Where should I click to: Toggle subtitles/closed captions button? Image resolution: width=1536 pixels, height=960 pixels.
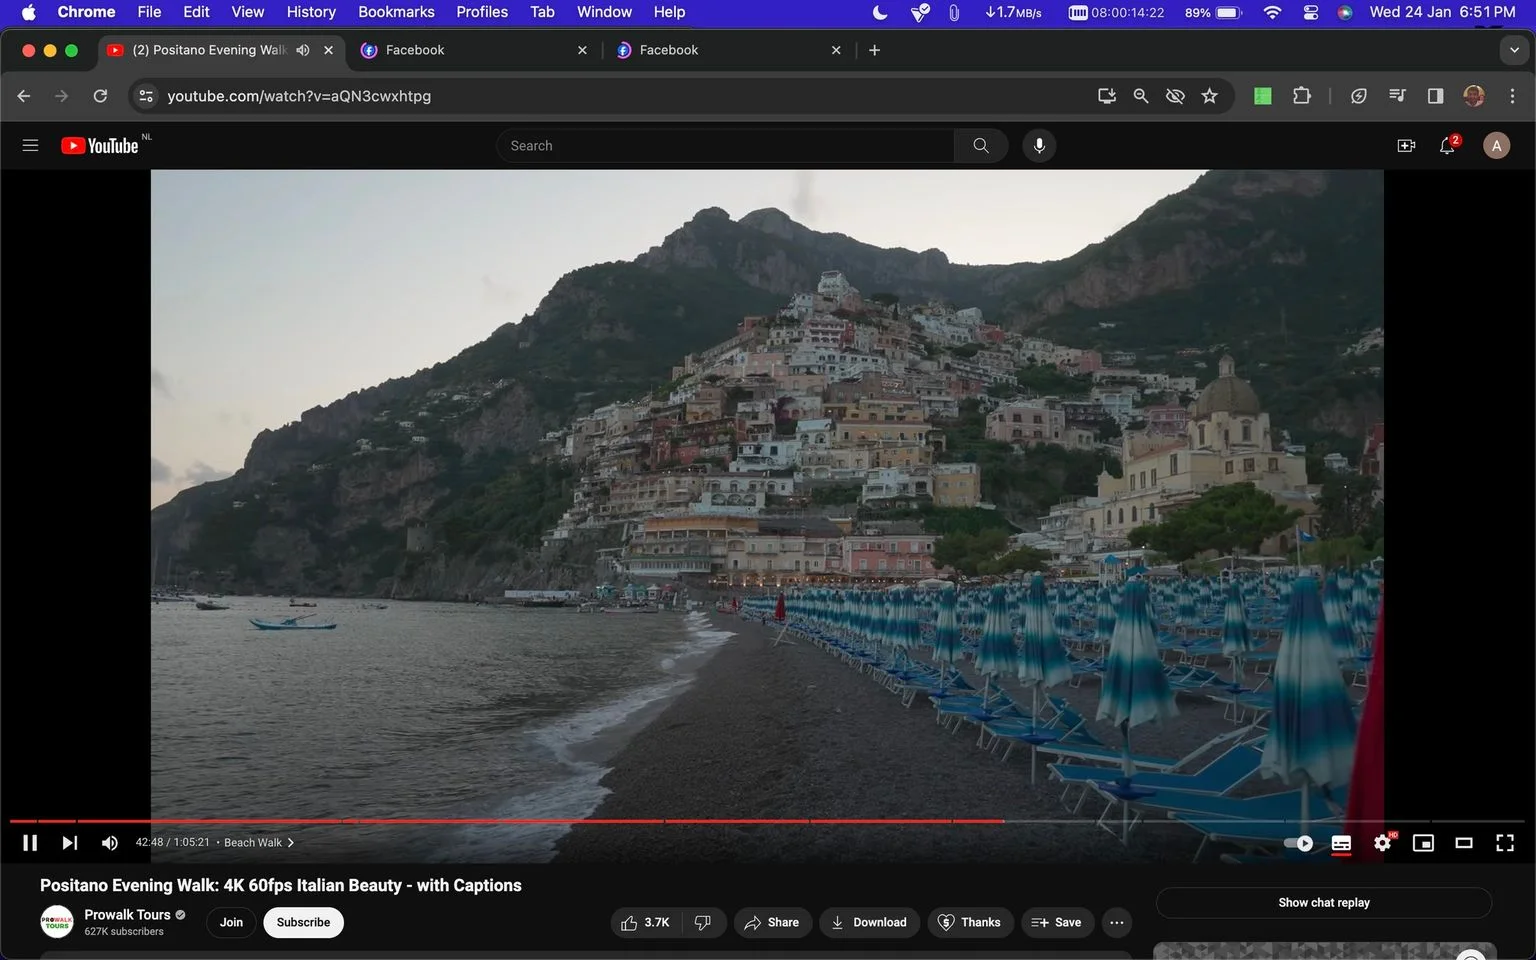tap(1341, 843)
